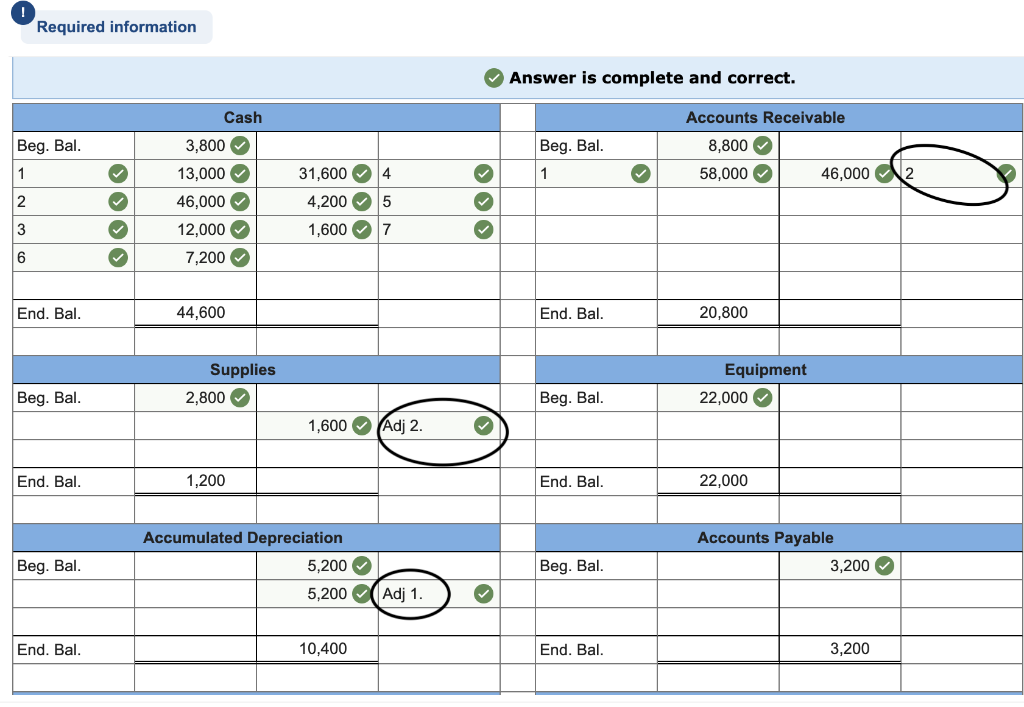Click the check mark in Adj 1. cell
The width and height of the screenshot is (1024, 707).
click(483, 593)
